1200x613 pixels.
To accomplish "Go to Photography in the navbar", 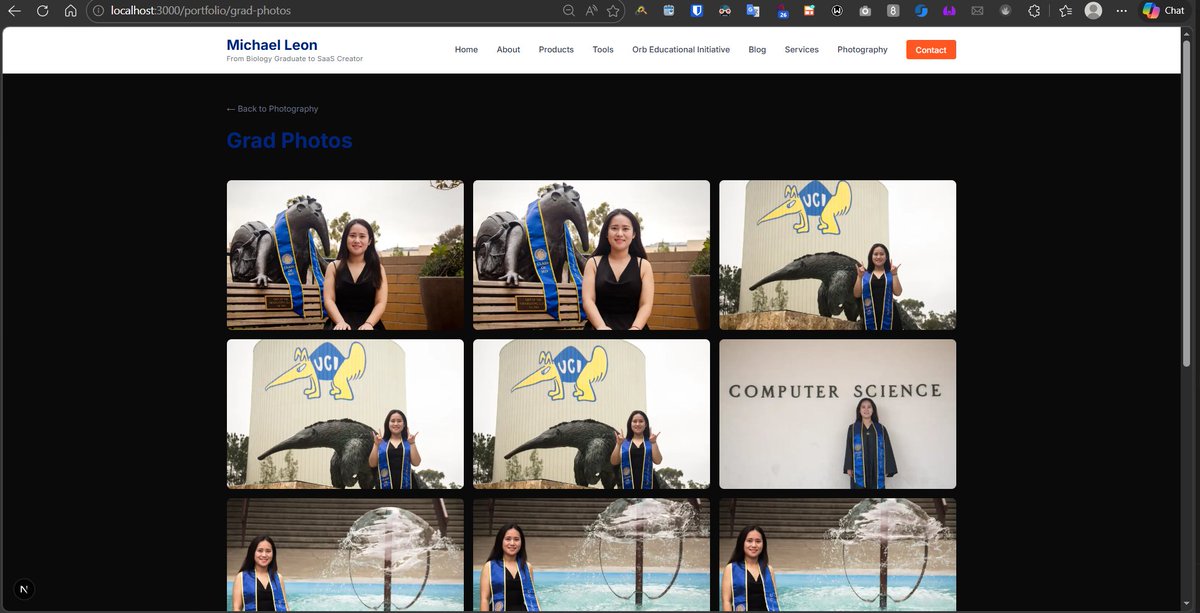I will (x=862, y=50).
